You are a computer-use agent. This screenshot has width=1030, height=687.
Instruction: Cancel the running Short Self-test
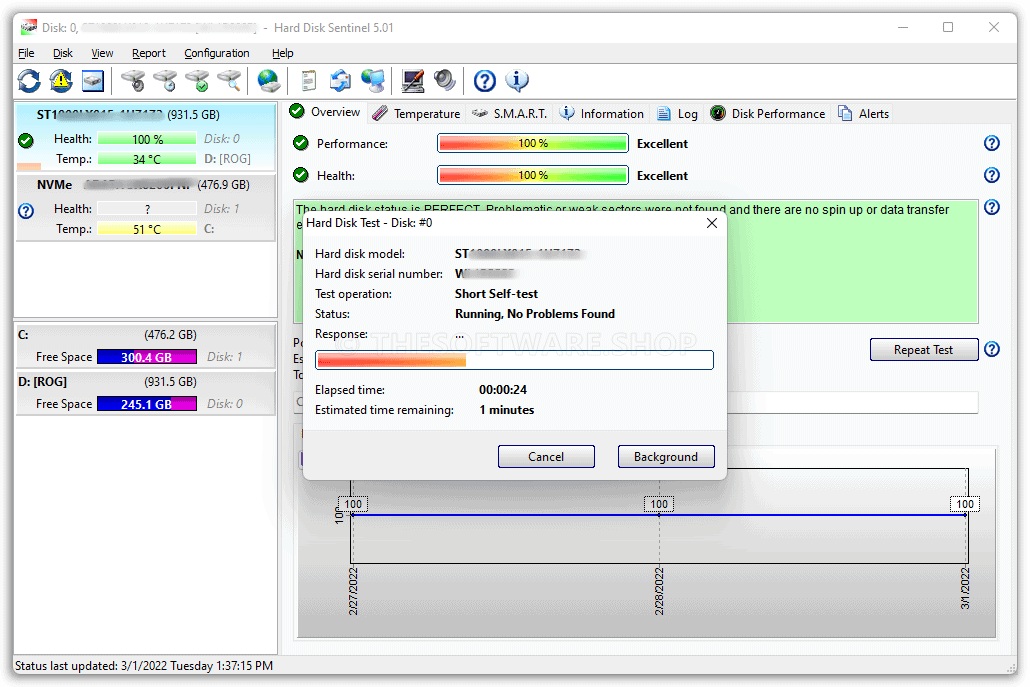coord(546,456)
